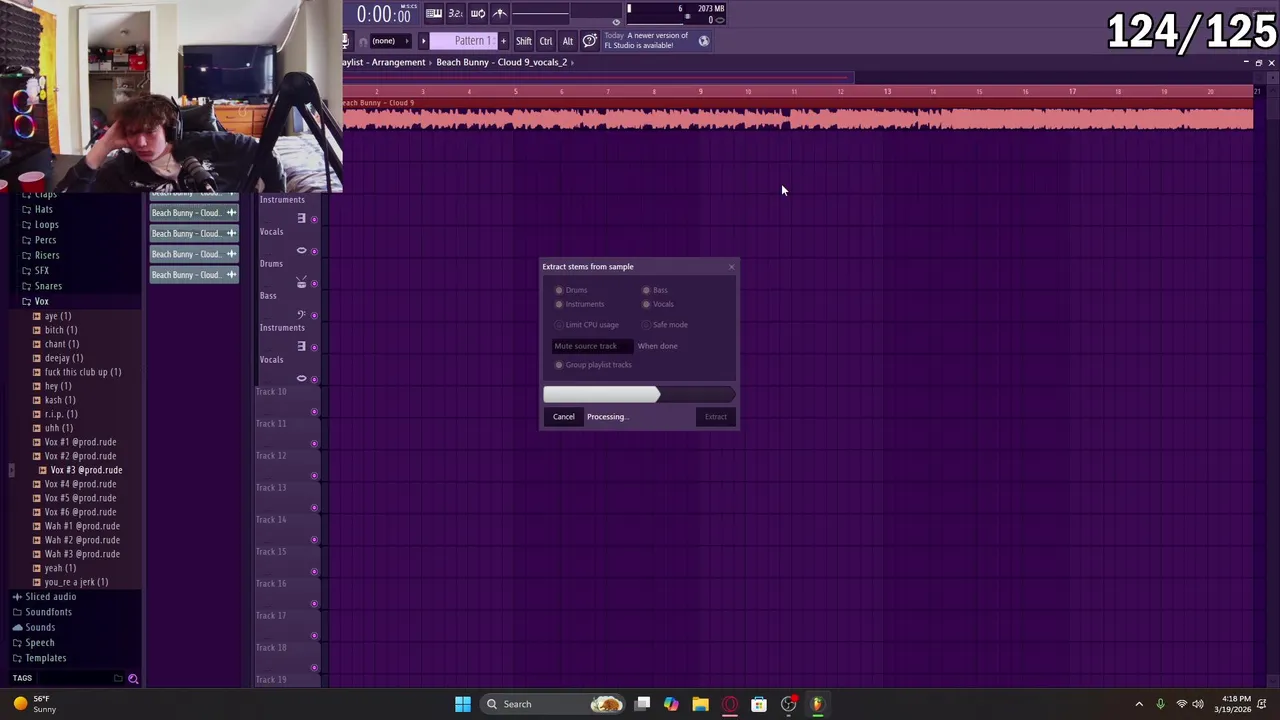Toggle Limit CPU usage option
This screenshot has height=720, width=1280.
point(559,325)
